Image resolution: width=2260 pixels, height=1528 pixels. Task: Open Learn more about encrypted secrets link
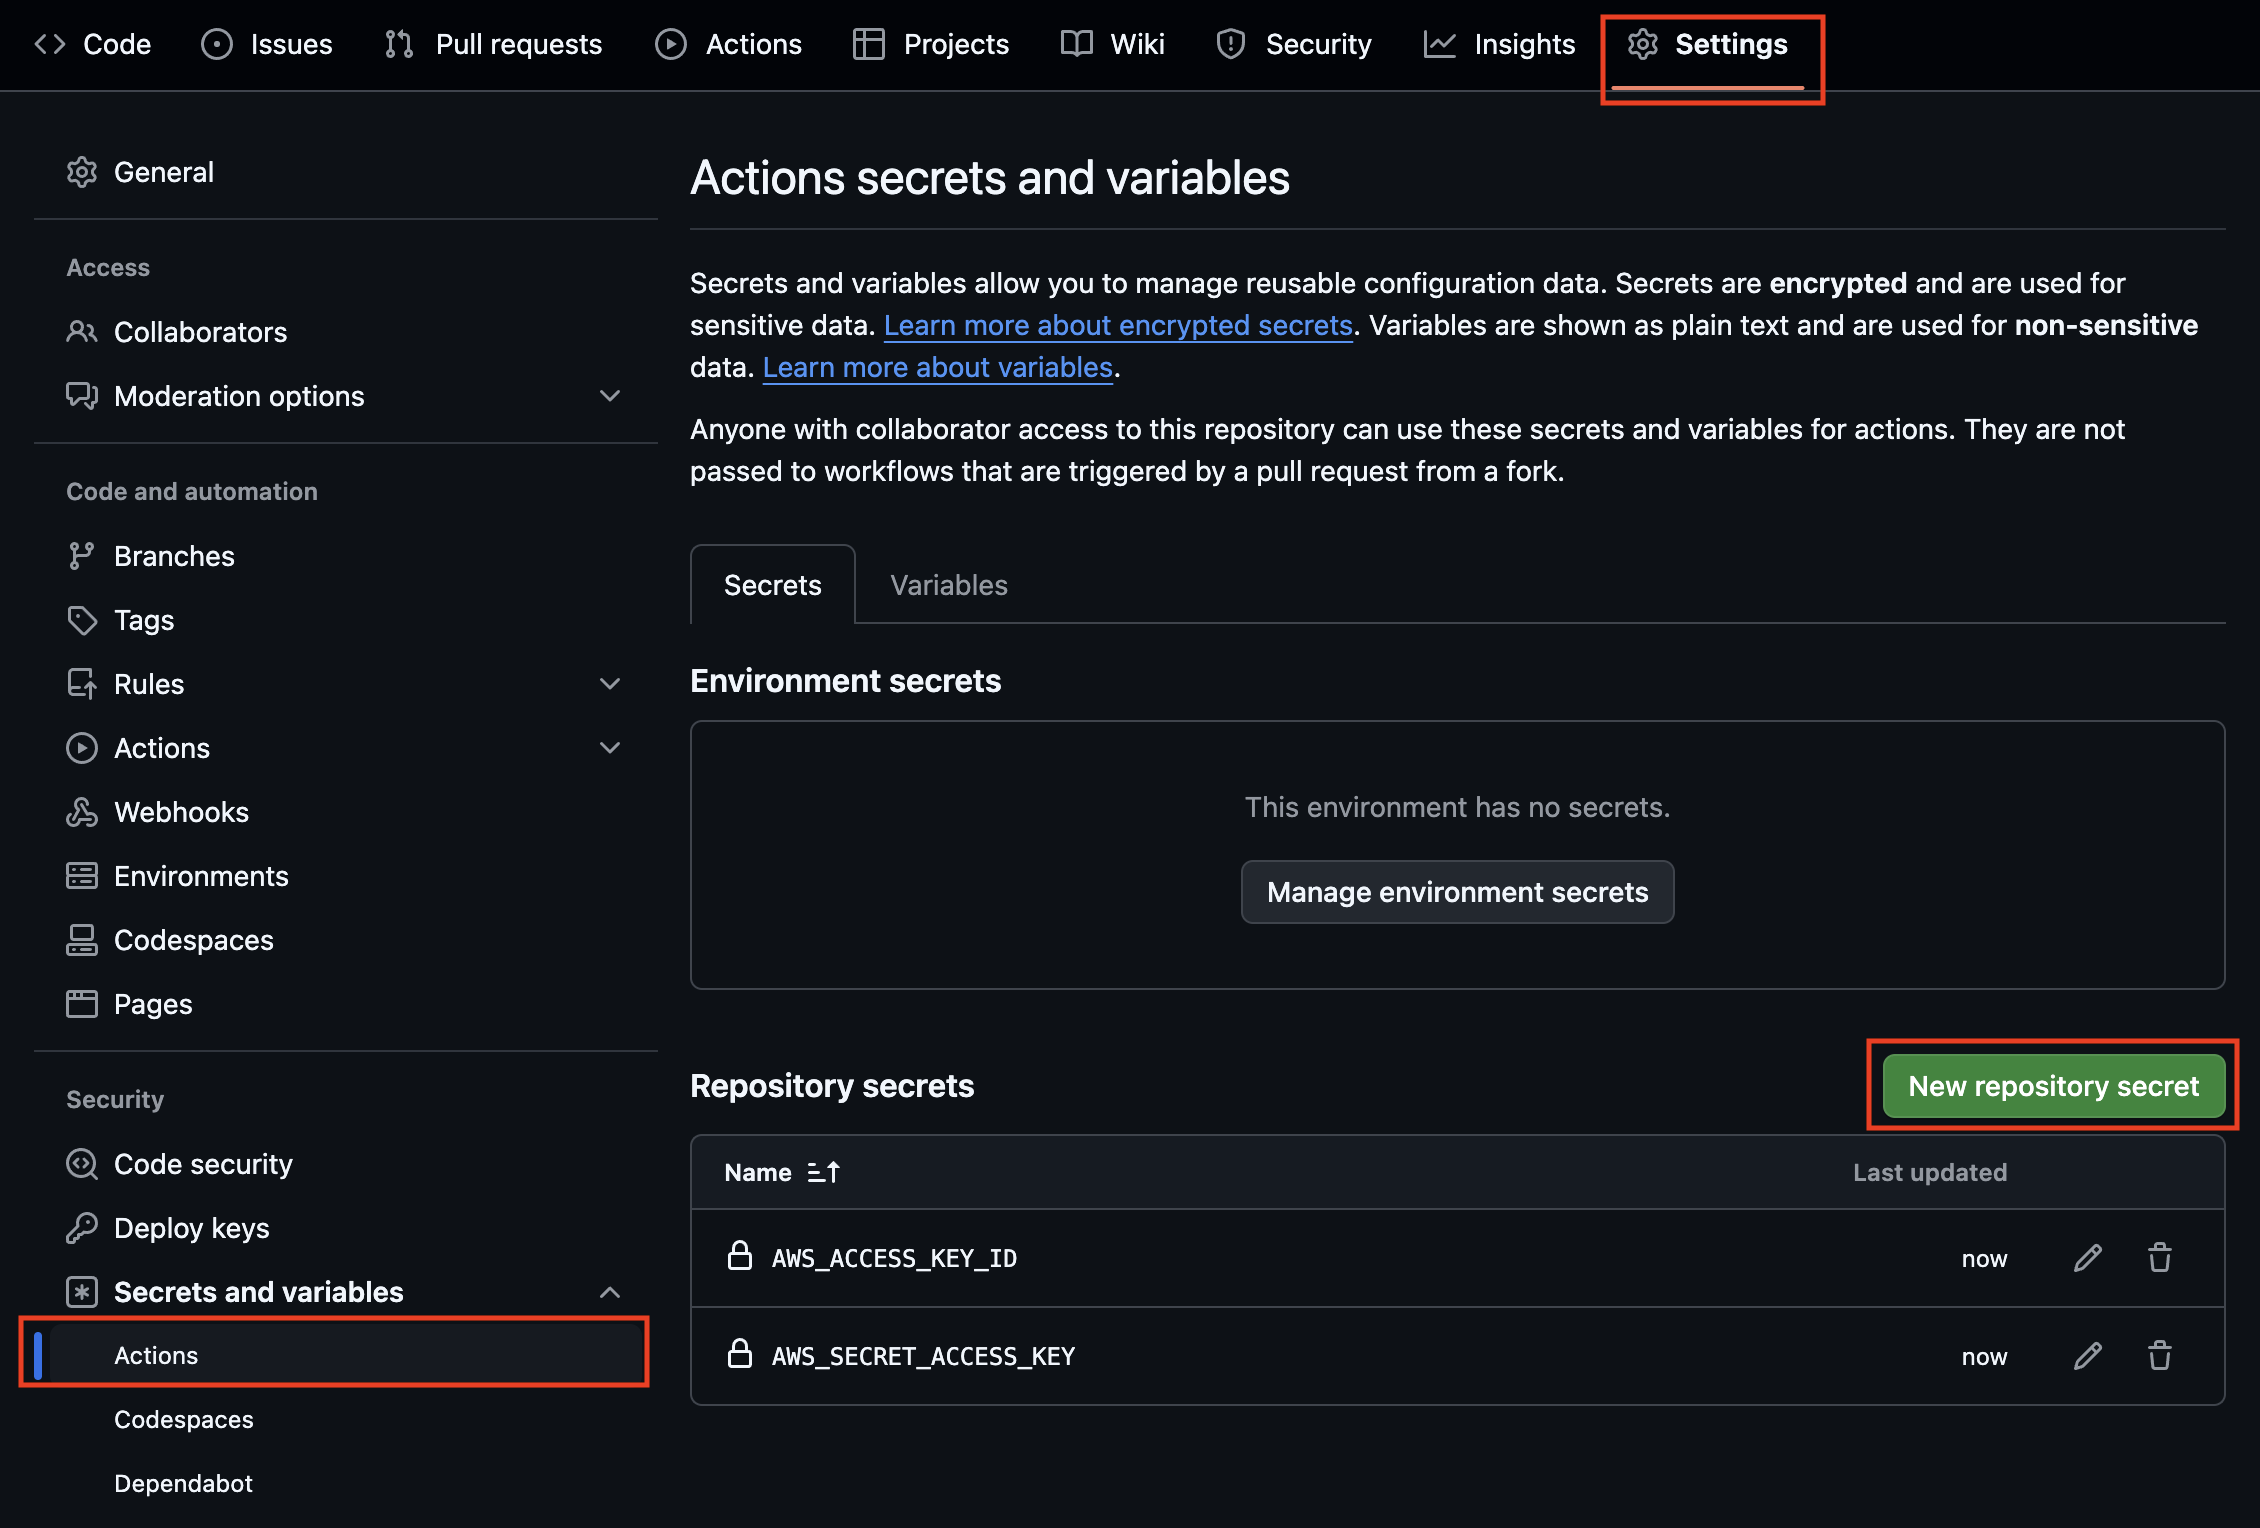click(x=1118, y=325)
